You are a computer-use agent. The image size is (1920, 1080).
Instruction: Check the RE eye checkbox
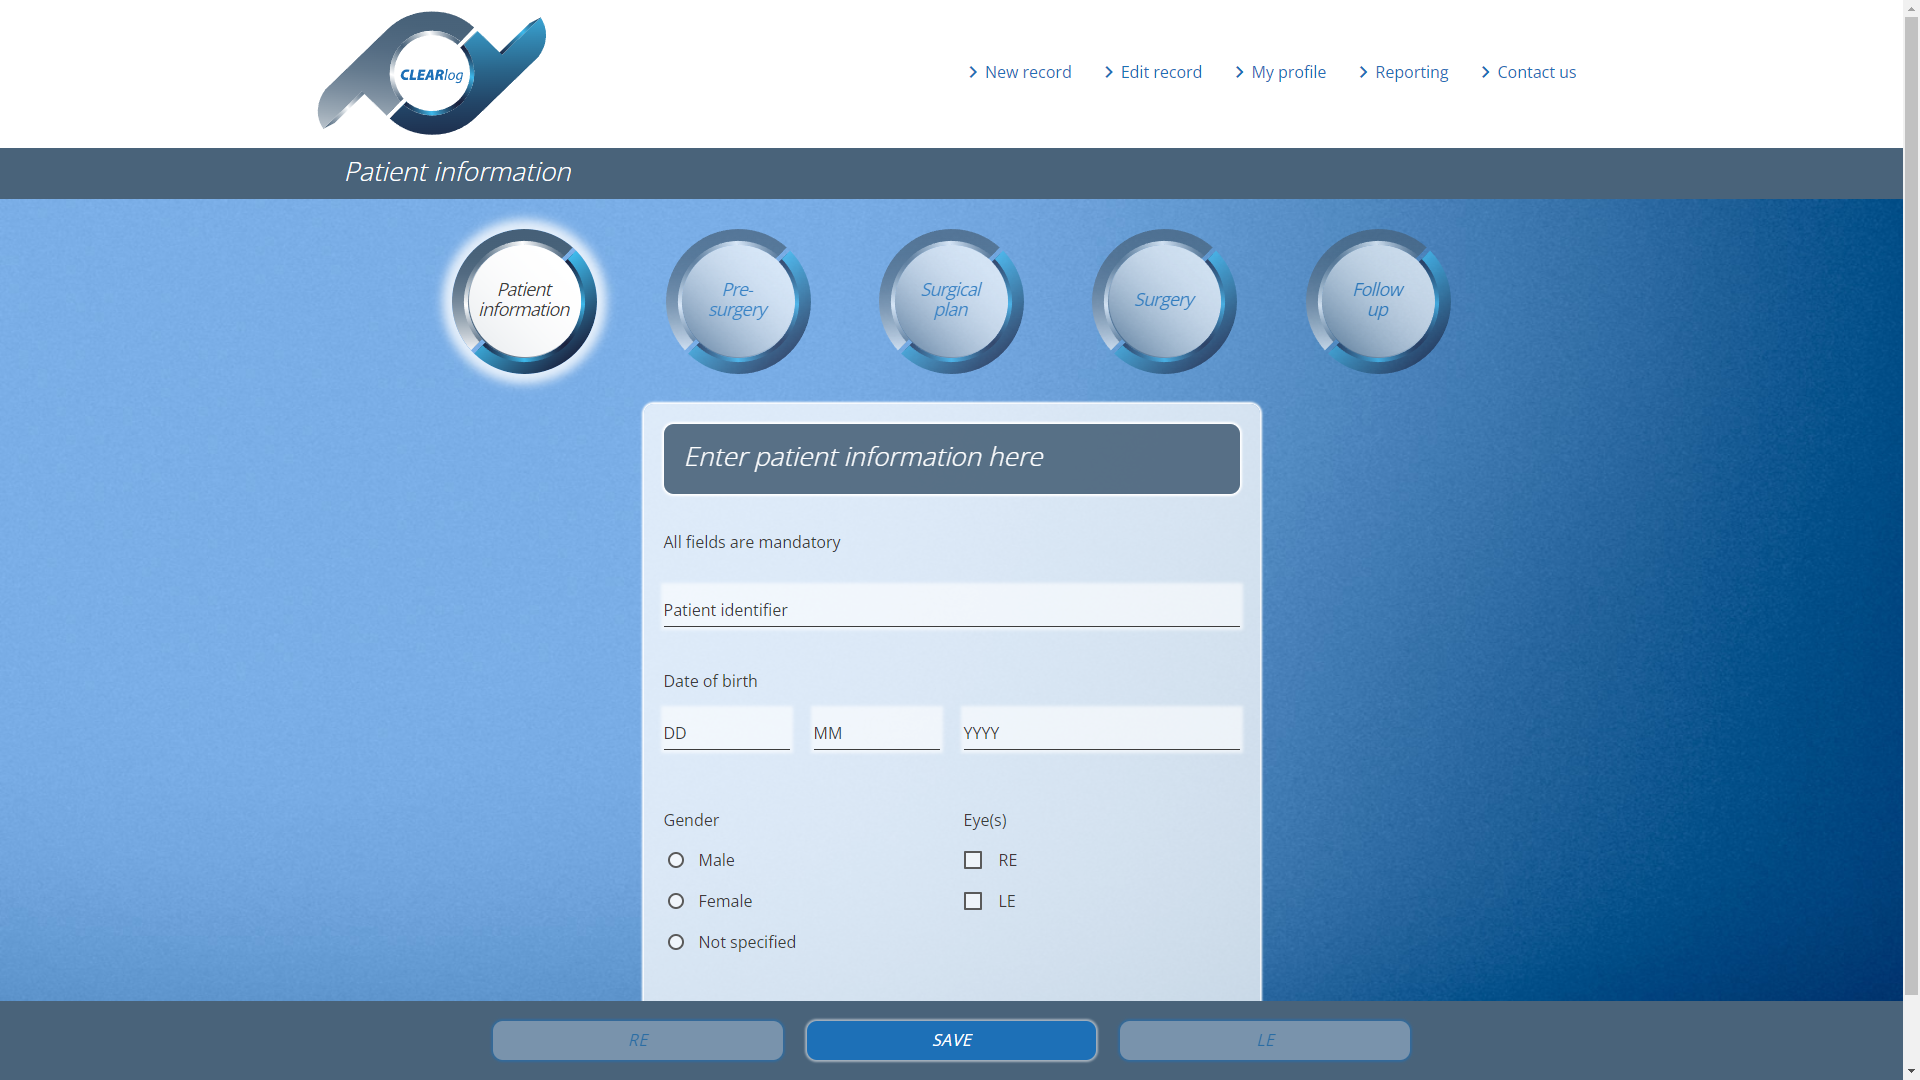tap(973, 860)
